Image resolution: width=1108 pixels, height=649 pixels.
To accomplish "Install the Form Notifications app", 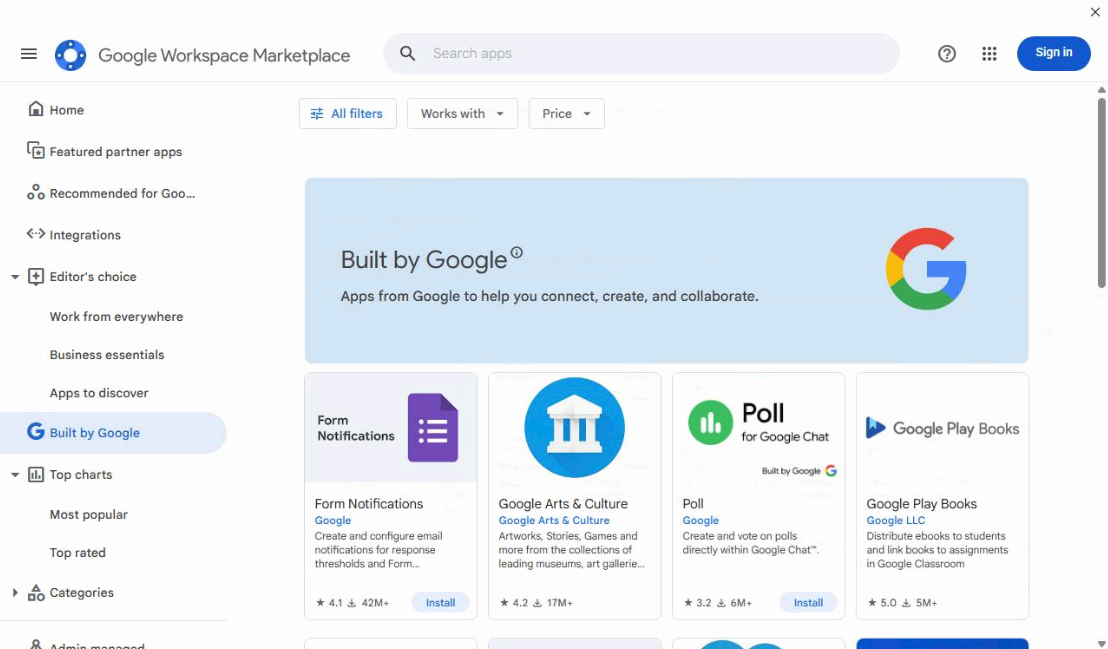I will [440, 602].
